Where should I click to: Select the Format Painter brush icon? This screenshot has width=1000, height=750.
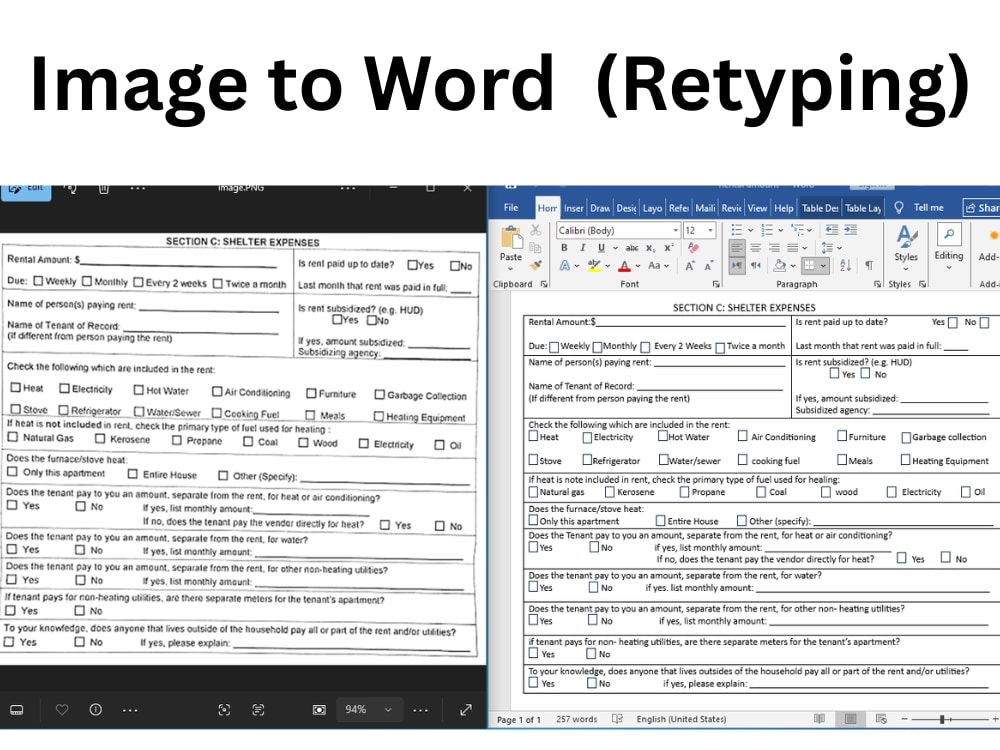pyautogui.click(x=535, y=264)
